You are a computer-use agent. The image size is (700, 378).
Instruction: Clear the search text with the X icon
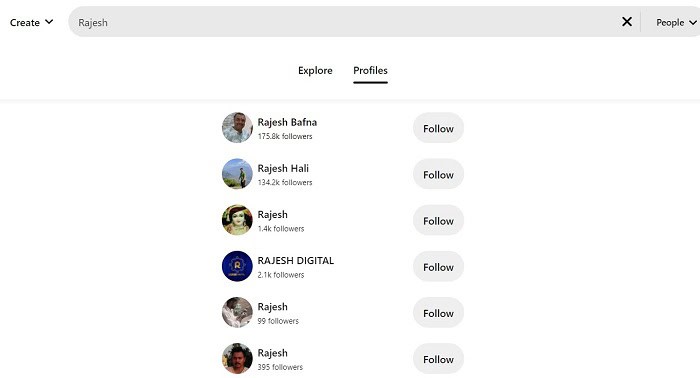(x=627, y=21)
